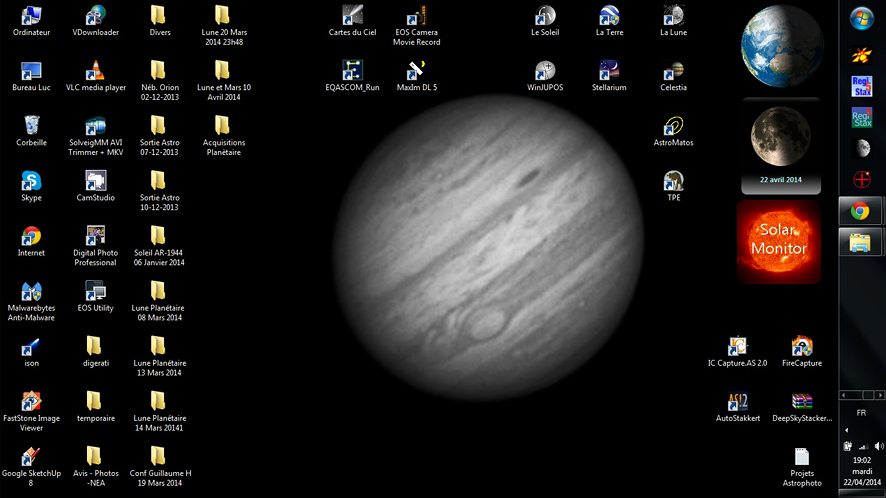This screenshot has width=886, height=498.
Task: Open first RegiStax taskbar icon
Action: tap(862, 86)
